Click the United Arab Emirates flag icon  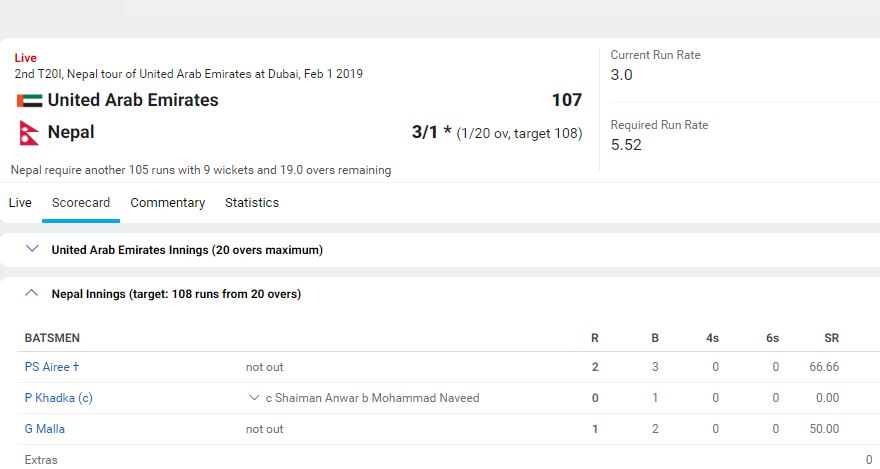point(29,100)
